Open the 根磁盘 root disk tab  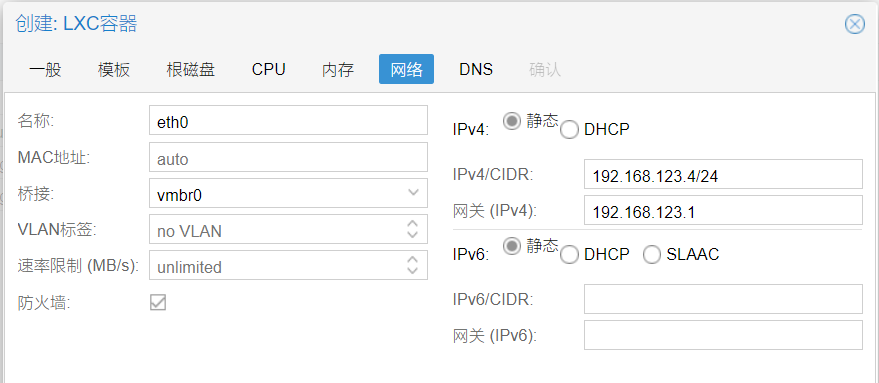pos(191,69)
